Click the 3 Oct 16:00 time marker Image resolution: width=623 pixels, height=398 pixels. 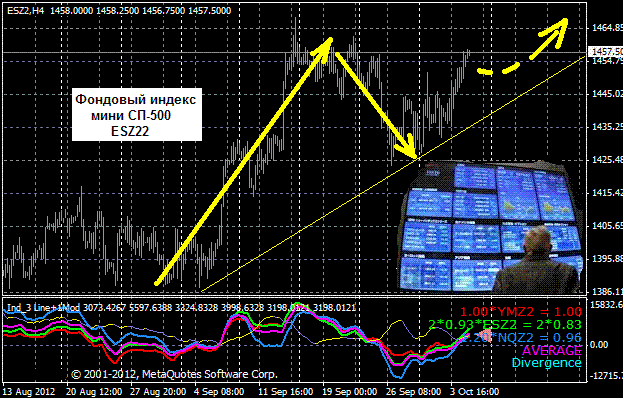tap(474, 391)
